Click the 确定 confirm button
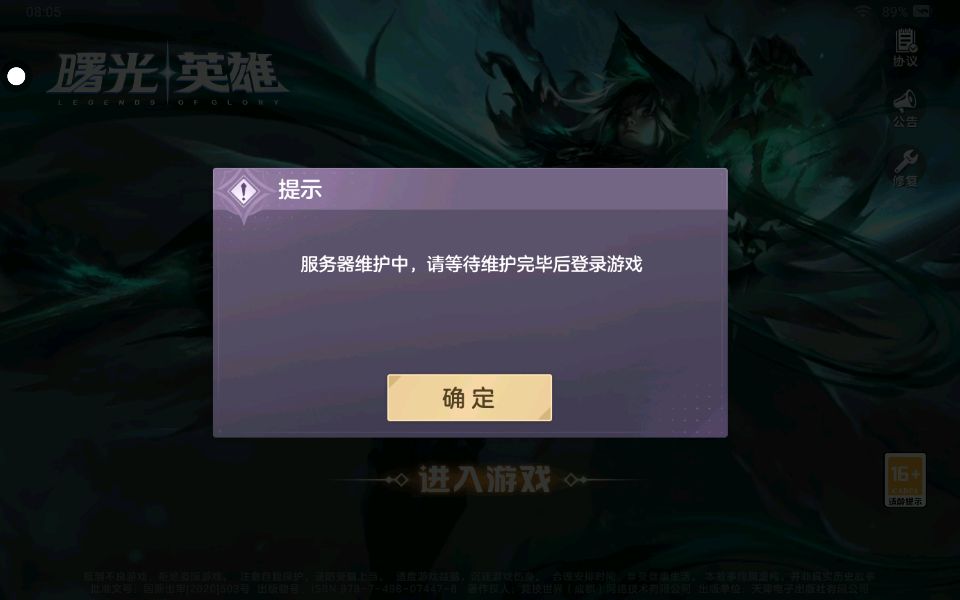Screen dimensions: 960x600 [470, 397]
